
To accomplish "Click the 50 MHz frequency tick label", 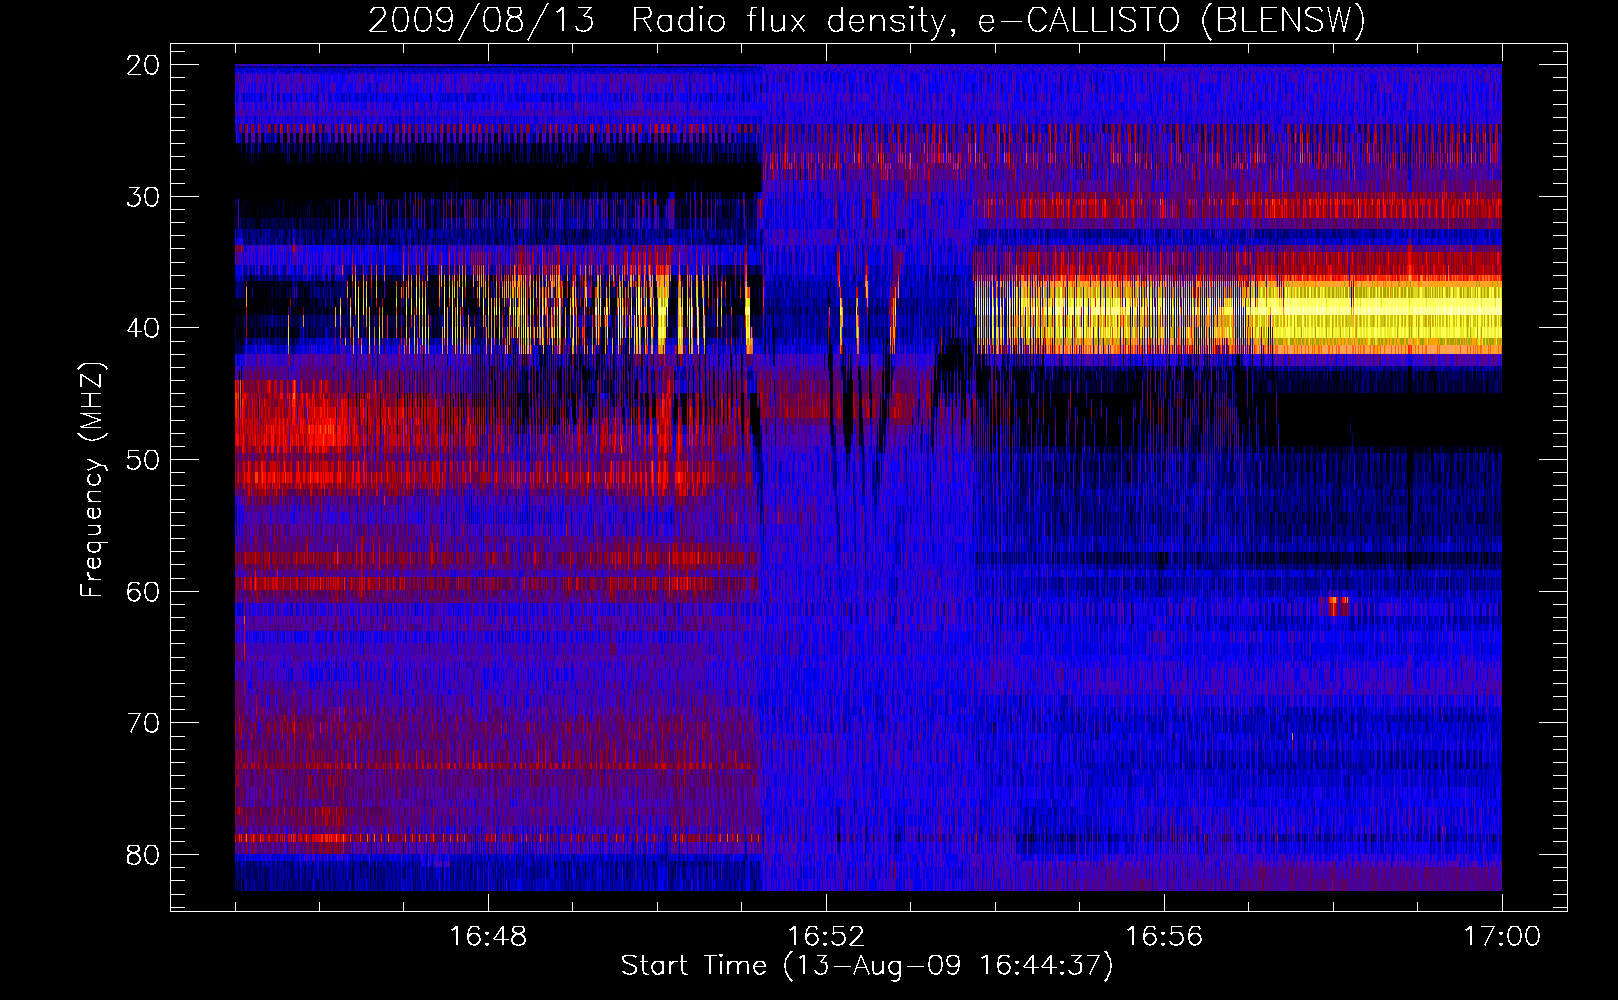I will [x=142, y=460].
